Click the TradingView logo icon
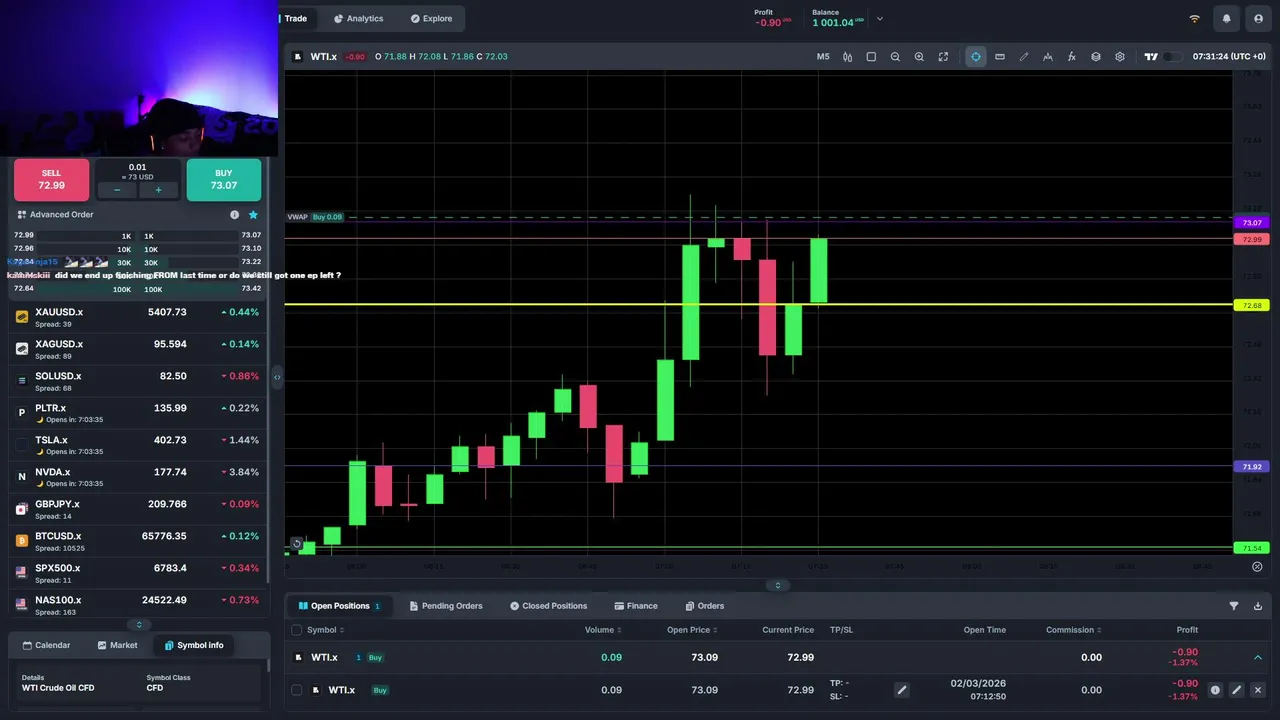 (1151, 57)
